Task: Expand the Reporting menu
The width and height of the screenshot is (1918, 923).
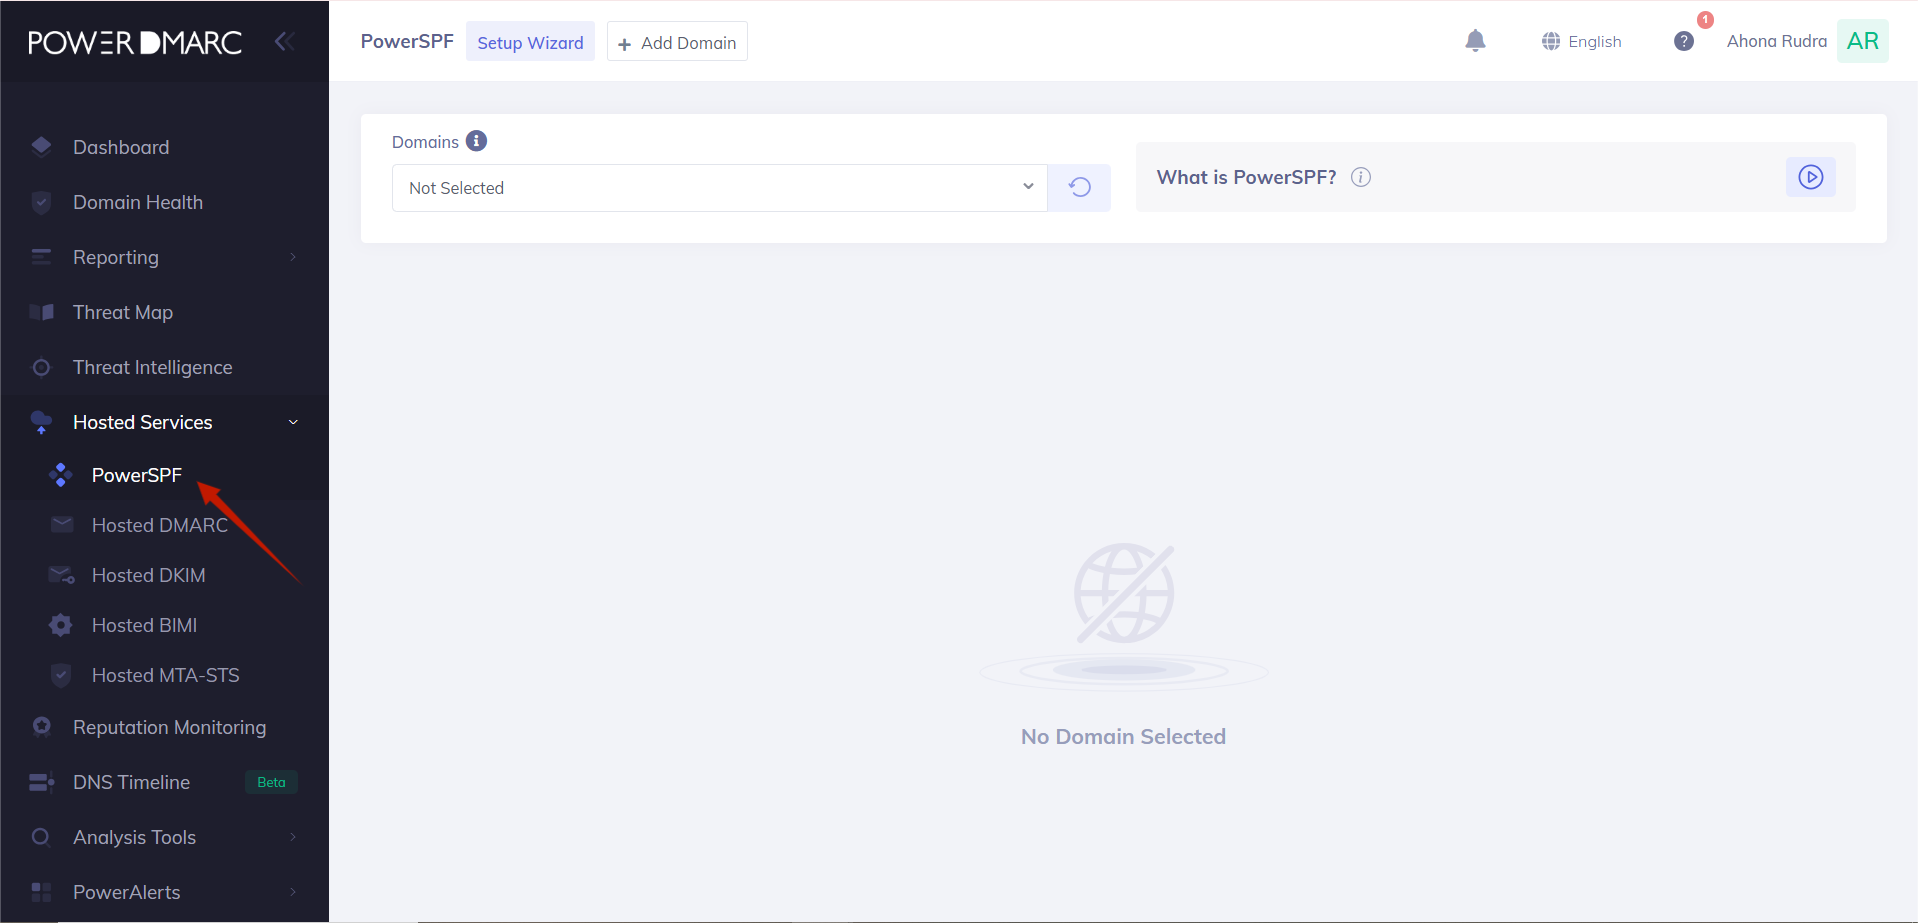Action: pos(292,257)
